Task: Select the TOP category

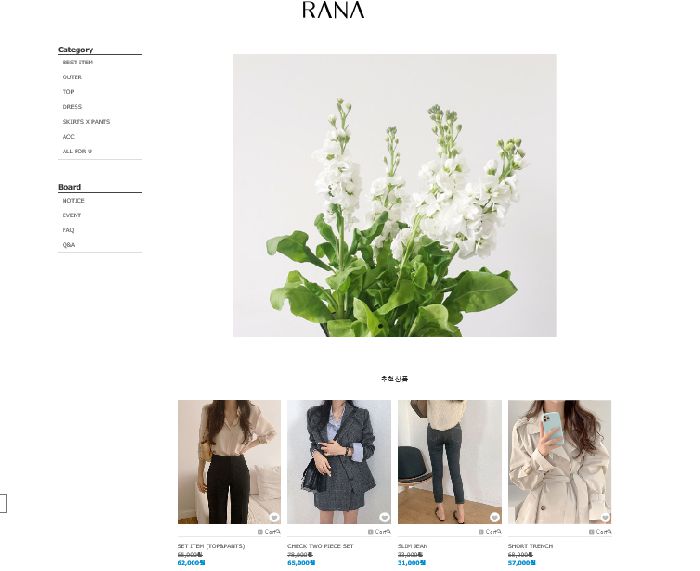Action: coord(68,92)
